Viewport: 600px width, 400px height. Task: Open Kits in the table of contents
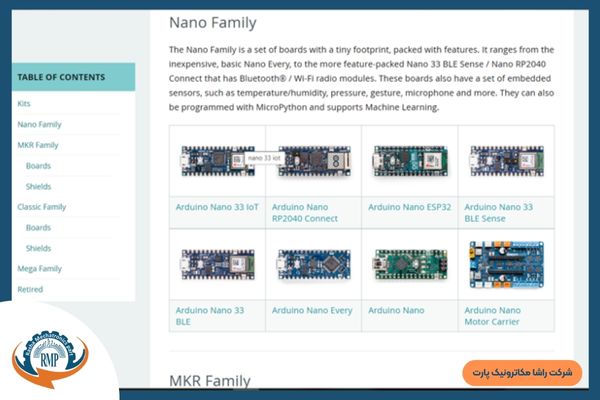pos(24,104)
